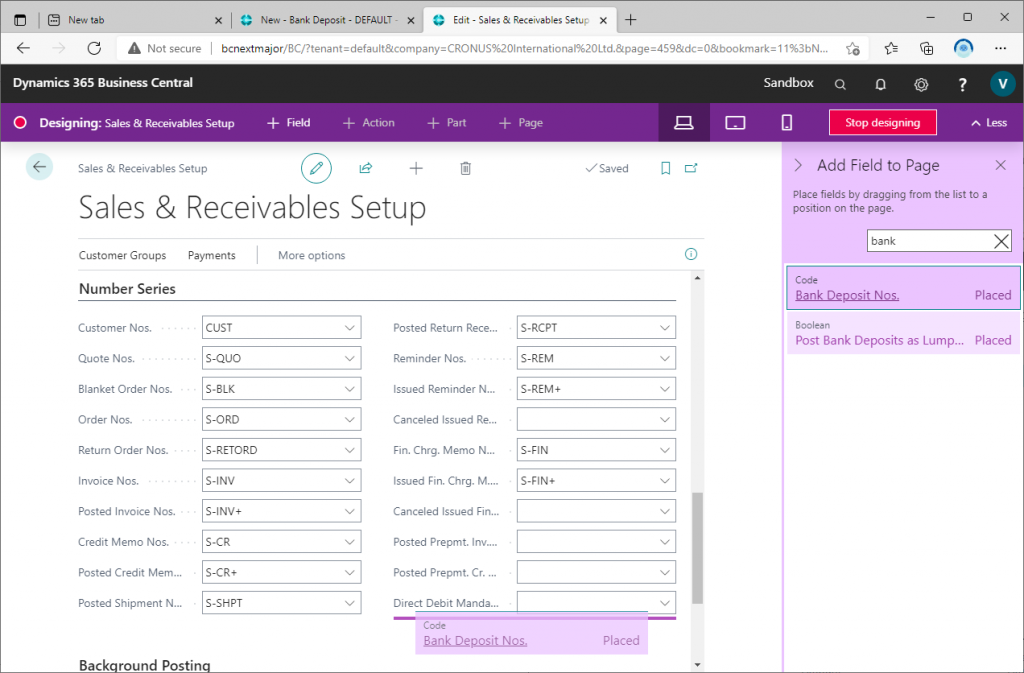The height and width of the screenshot is (673, 1024).
Task: Expand the Reminder Nos. dropdown
Action: pos(664,358)
